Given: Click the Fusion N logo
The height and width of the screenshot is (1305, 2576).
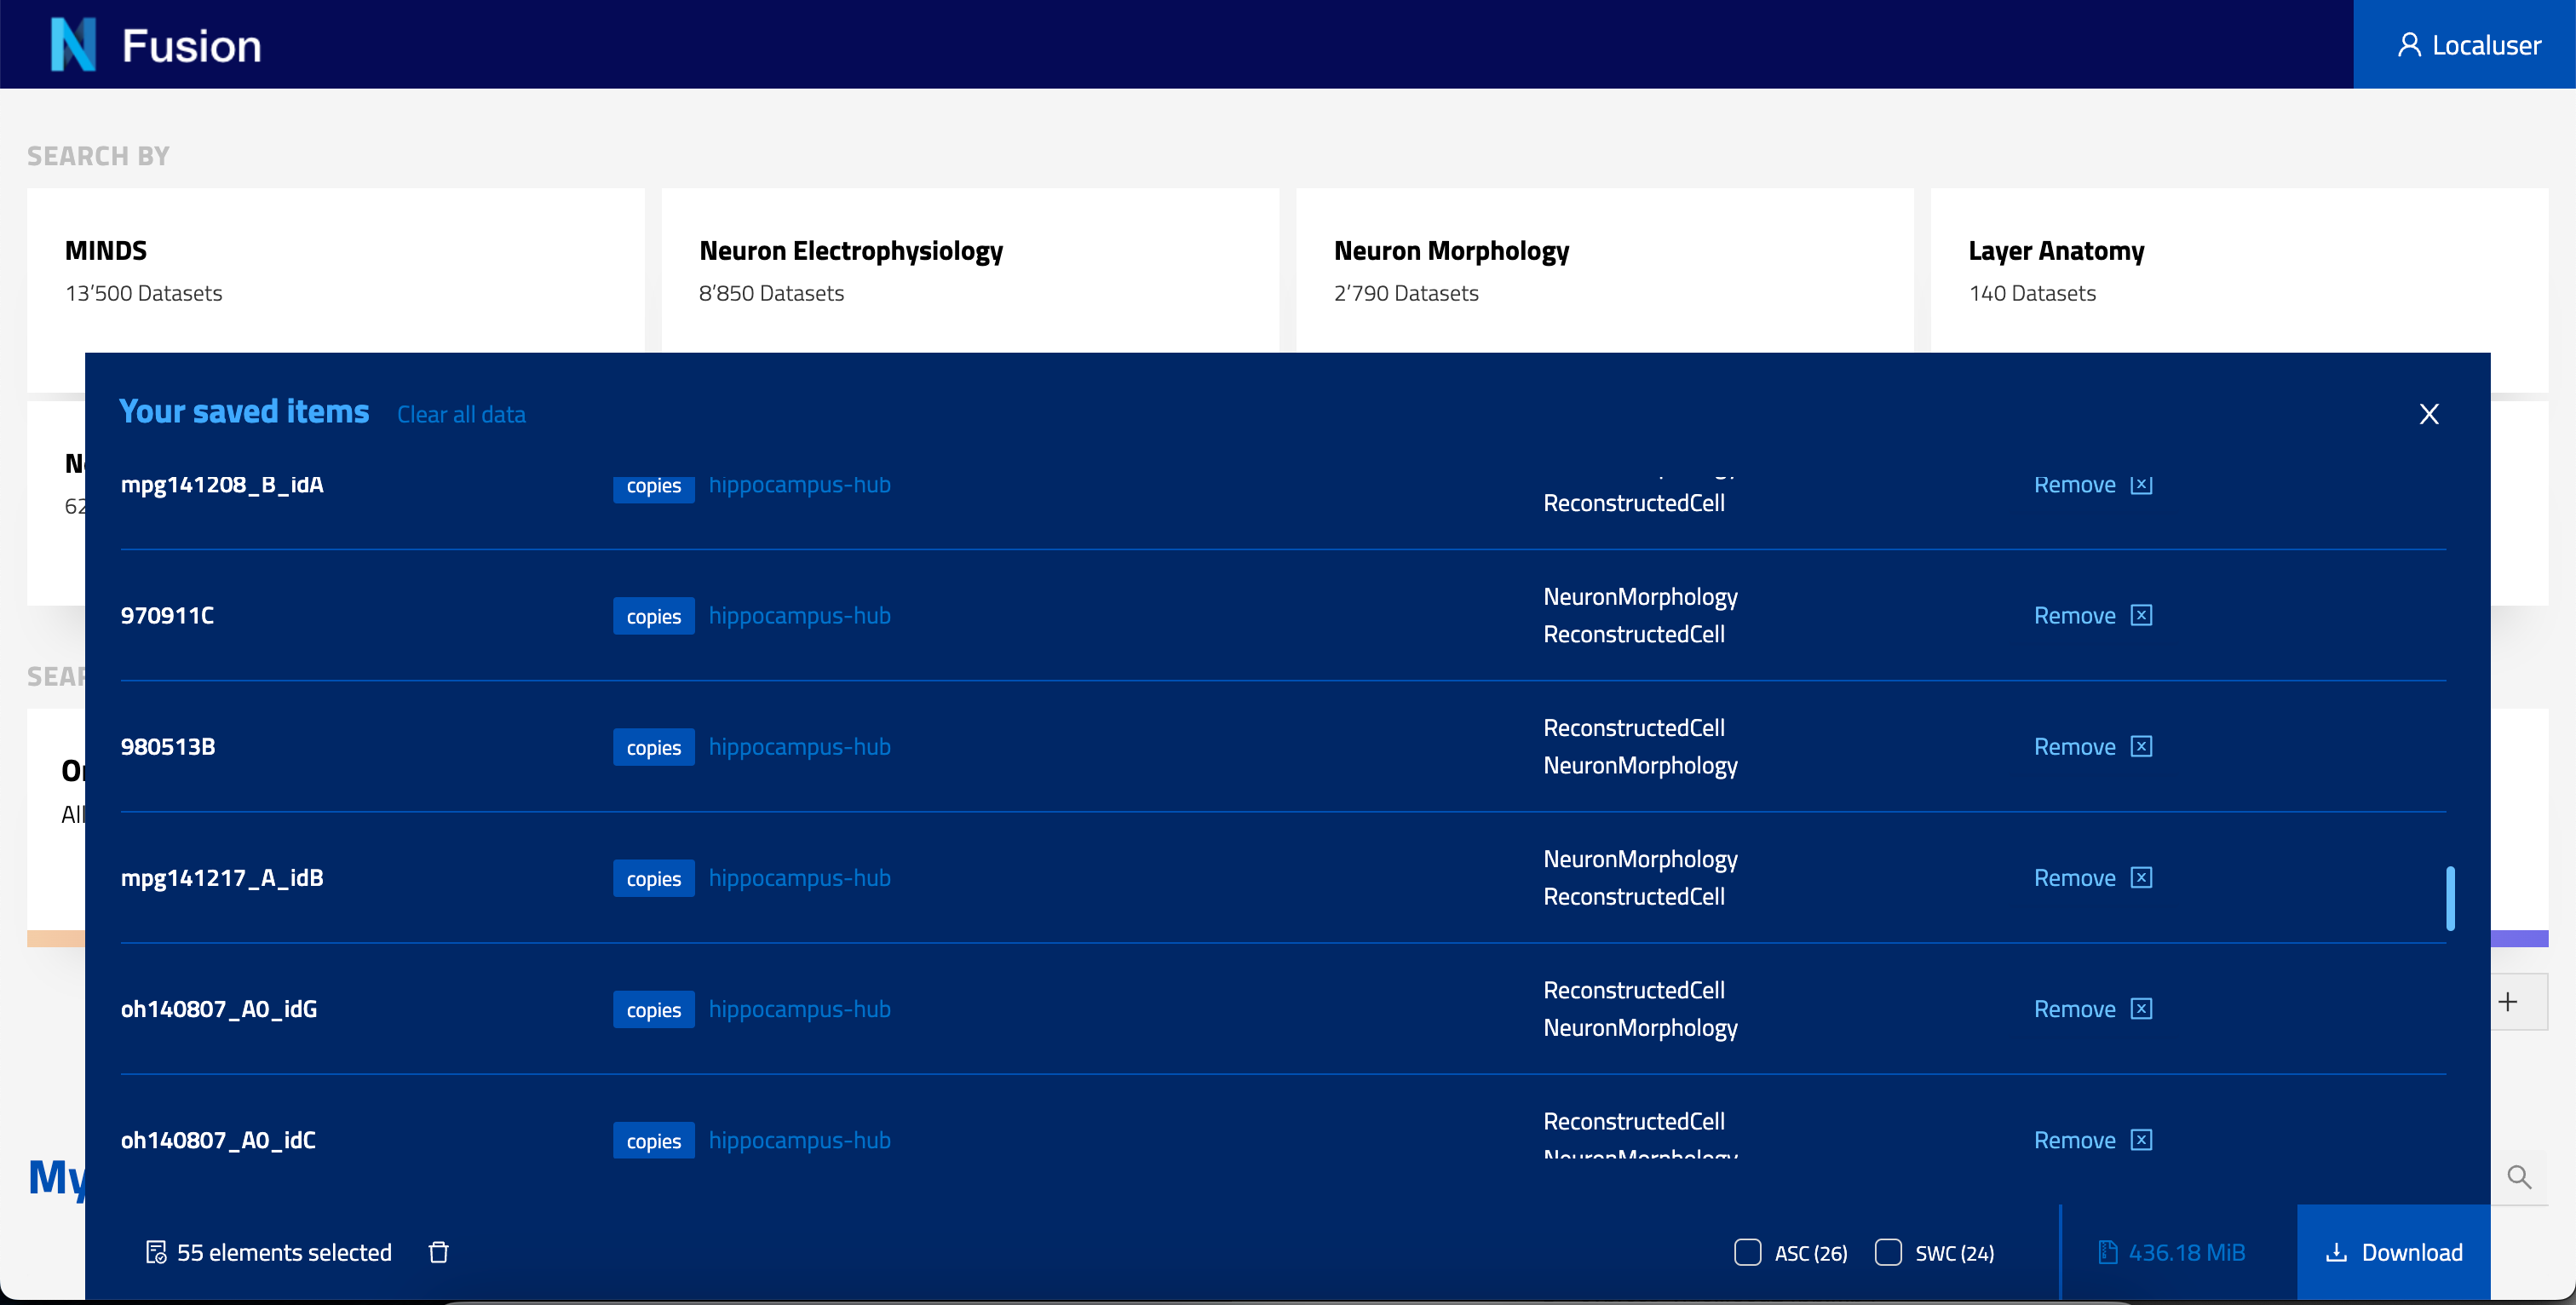Looking at the screenshot, I should [x=73, y=45].
